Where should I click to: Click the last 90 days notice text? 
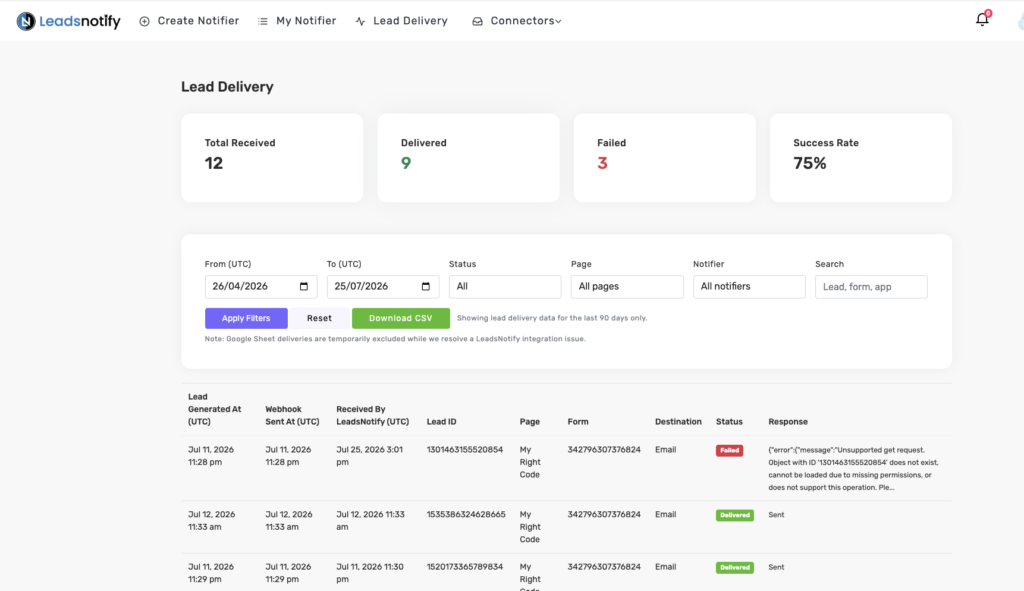point(552,318)
